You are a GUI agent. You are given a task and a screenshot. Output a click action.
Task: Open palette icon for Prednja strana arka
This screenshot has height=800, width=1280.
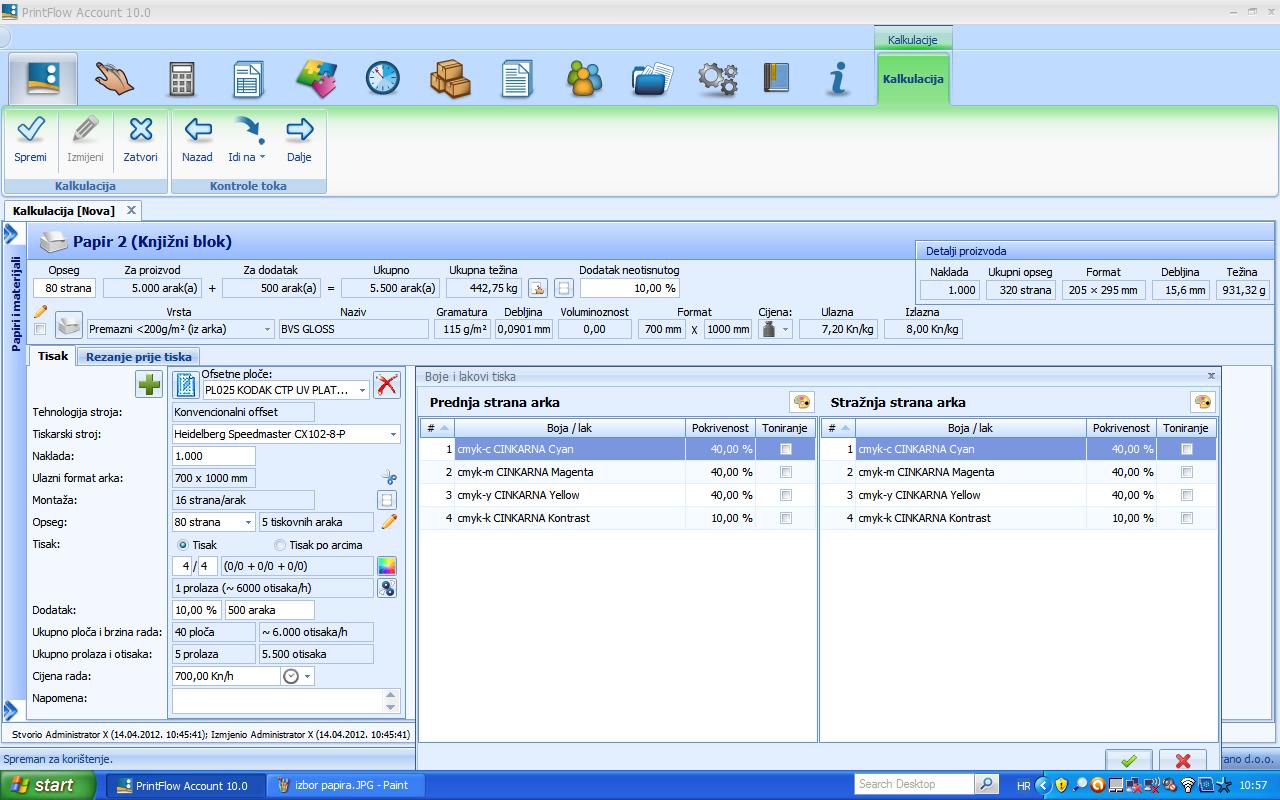801,402
